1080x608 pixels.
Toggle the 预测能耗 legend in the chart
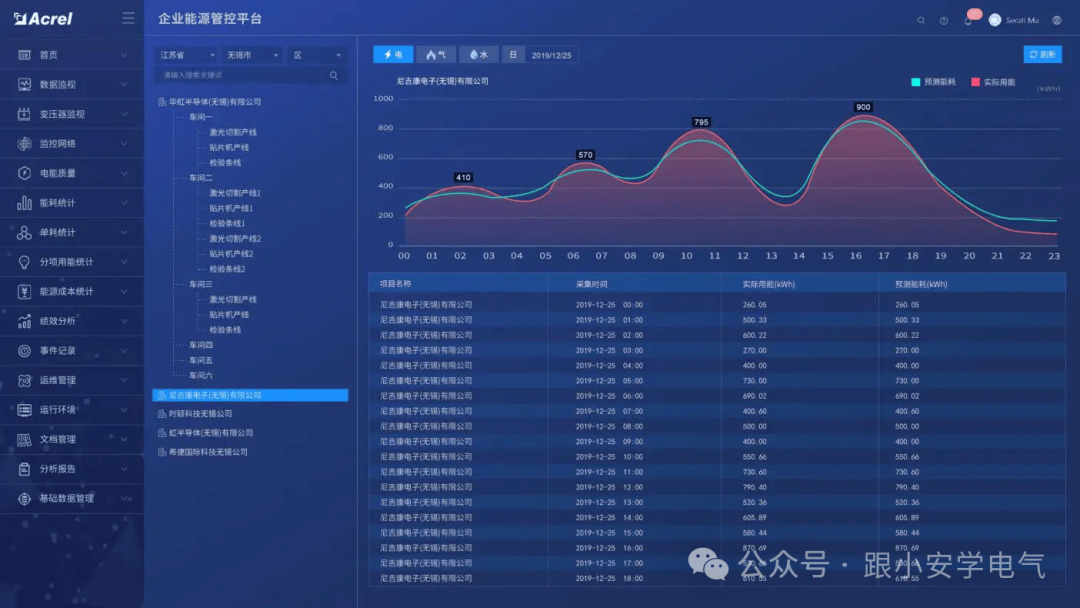pos(934,83)
